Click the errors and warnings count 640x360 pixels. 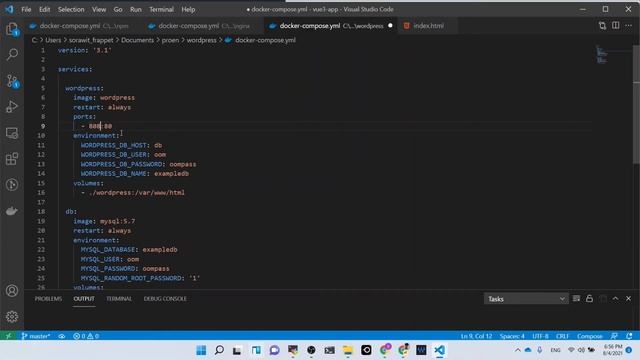[86, 336]
